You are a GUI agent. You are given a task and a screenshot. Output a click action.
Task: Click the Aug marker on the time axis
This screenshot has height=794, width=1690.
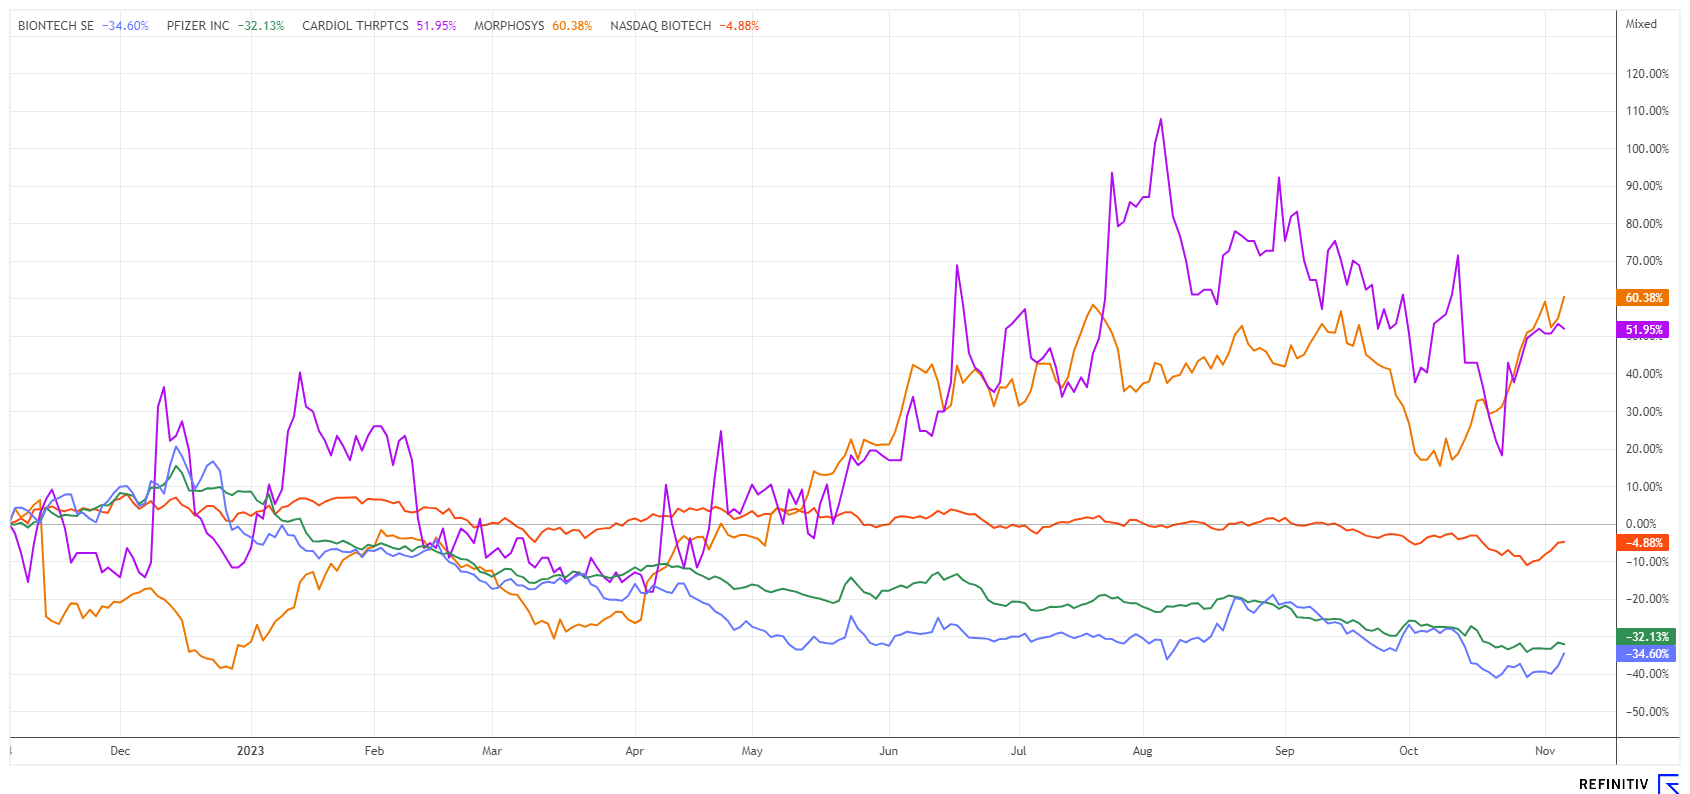tap(1142, 751)
